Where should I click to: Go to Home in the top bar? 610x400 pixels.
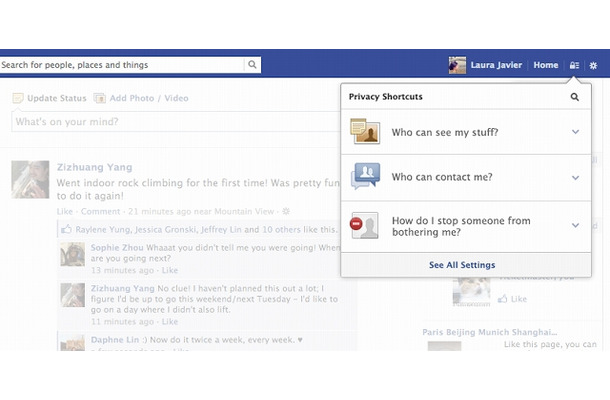(x=546, y=65)
